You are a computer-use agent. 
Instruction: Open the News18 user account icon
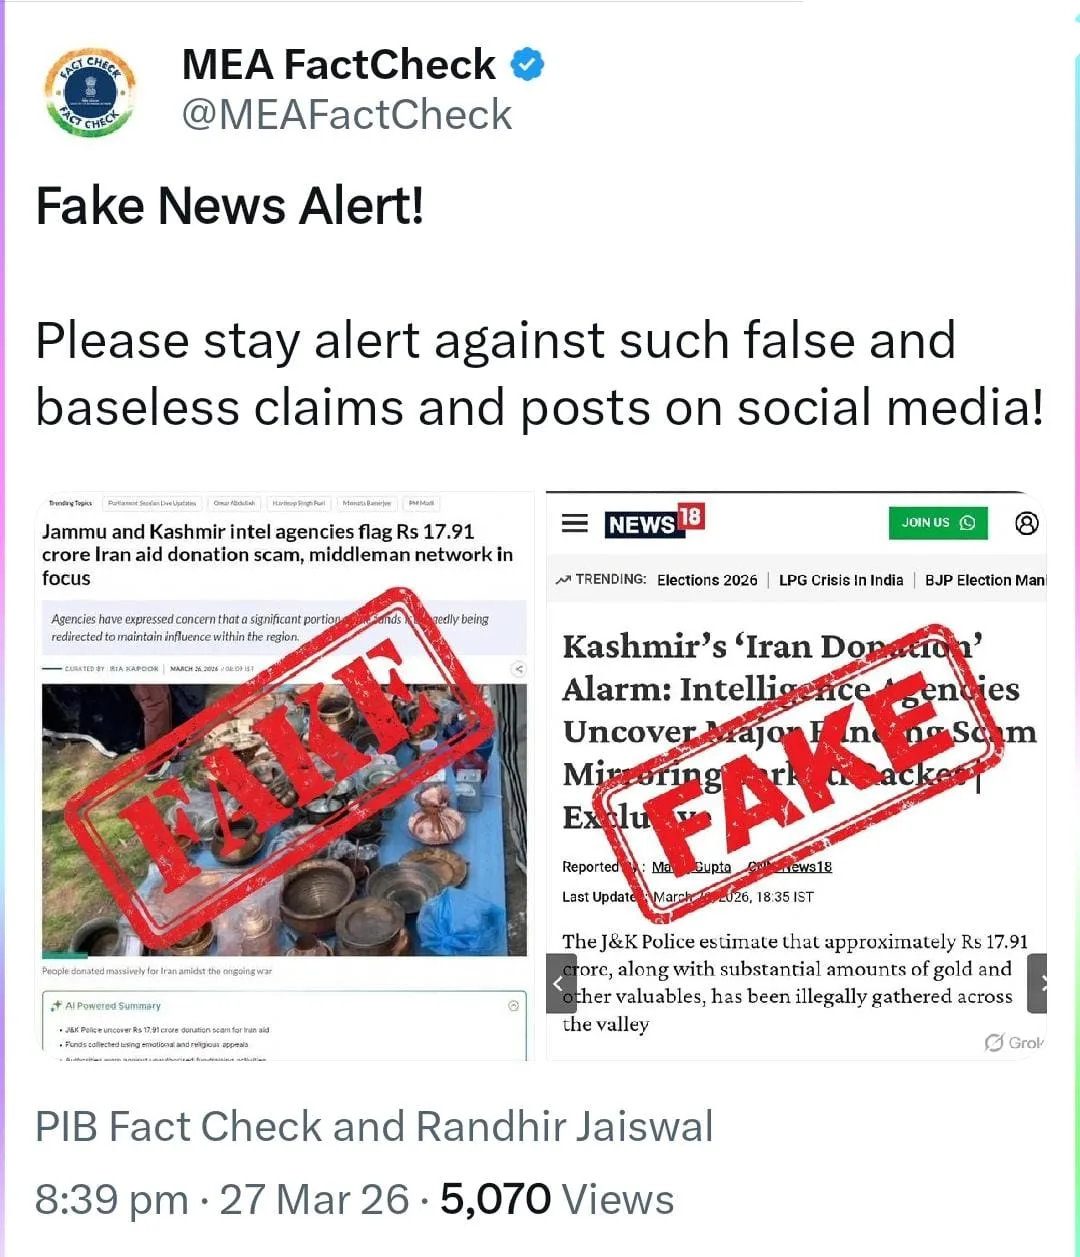[x=1026, y=523]
